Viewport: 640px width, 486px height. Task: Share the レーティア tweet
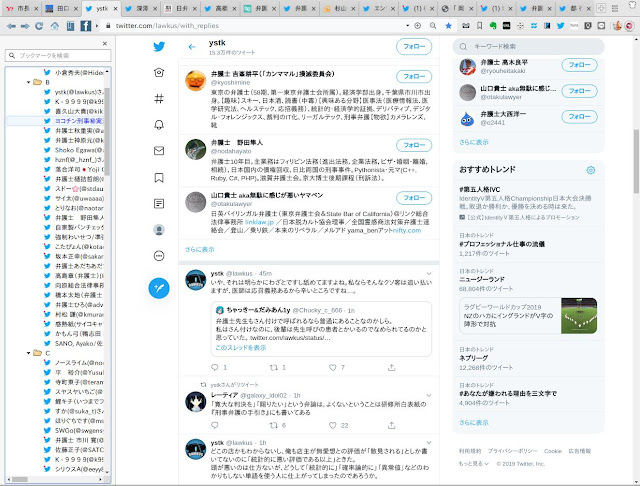coord(392,425)
